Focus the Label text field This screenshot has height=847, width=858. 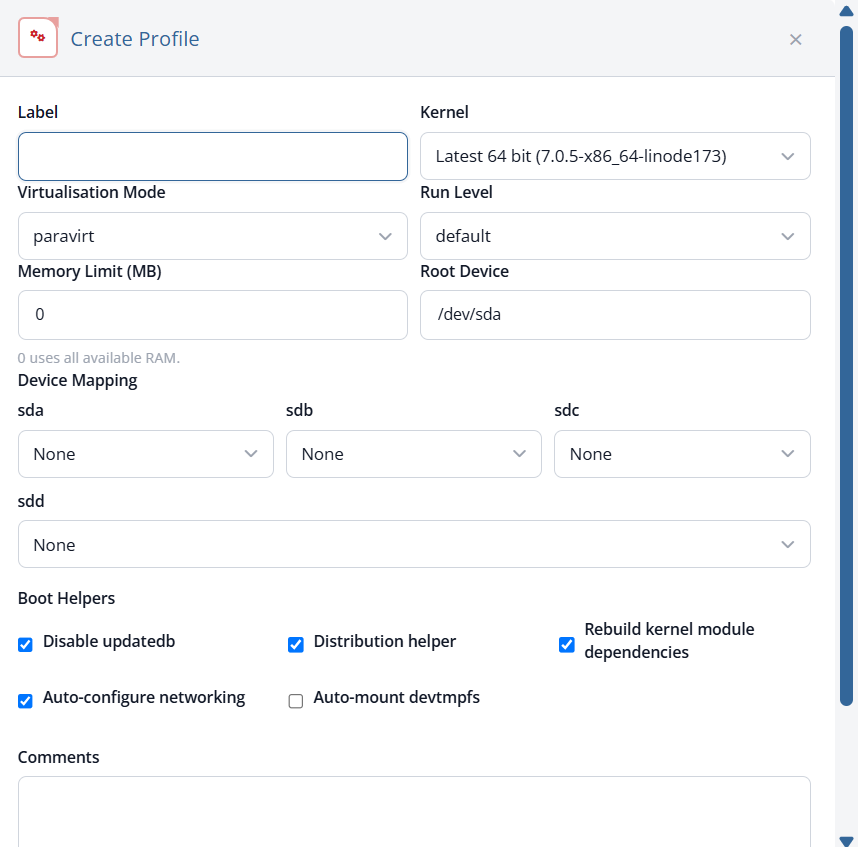tap(213, 156)
